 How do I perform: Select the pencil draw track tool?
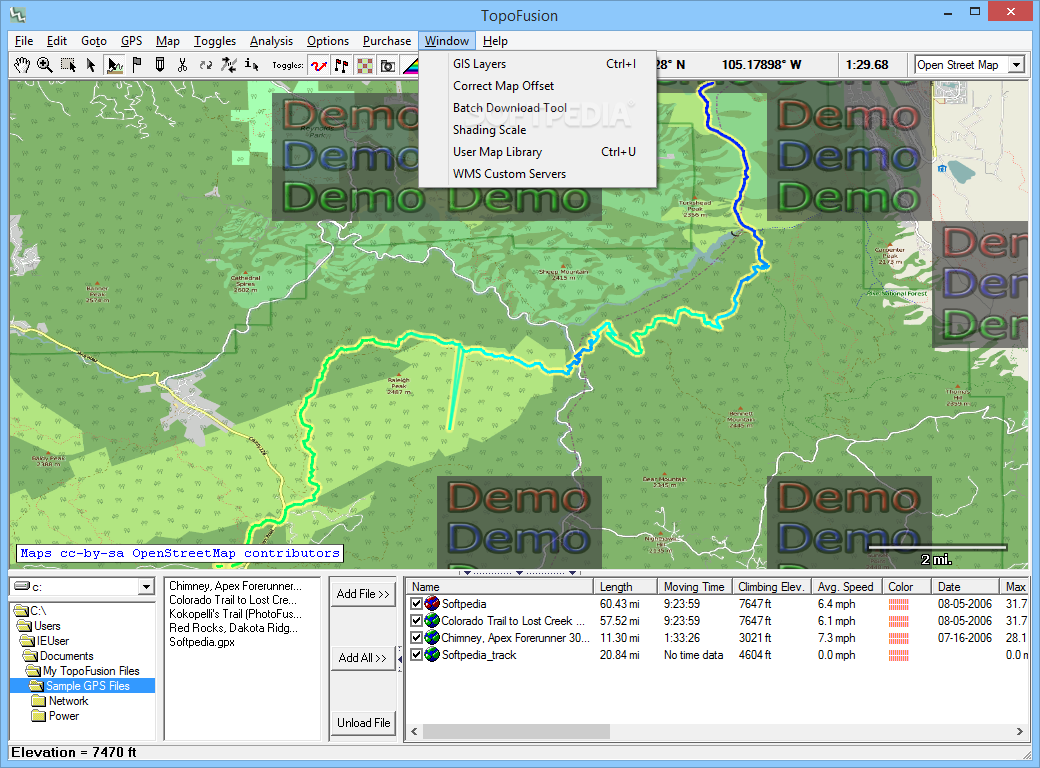160,65
